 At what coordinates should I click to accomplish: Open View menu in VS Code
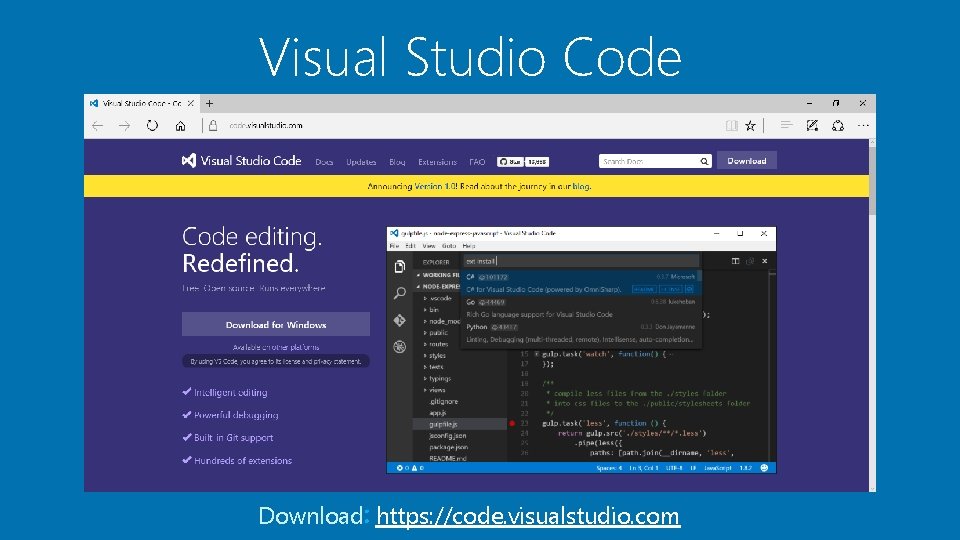coord(429,246)
